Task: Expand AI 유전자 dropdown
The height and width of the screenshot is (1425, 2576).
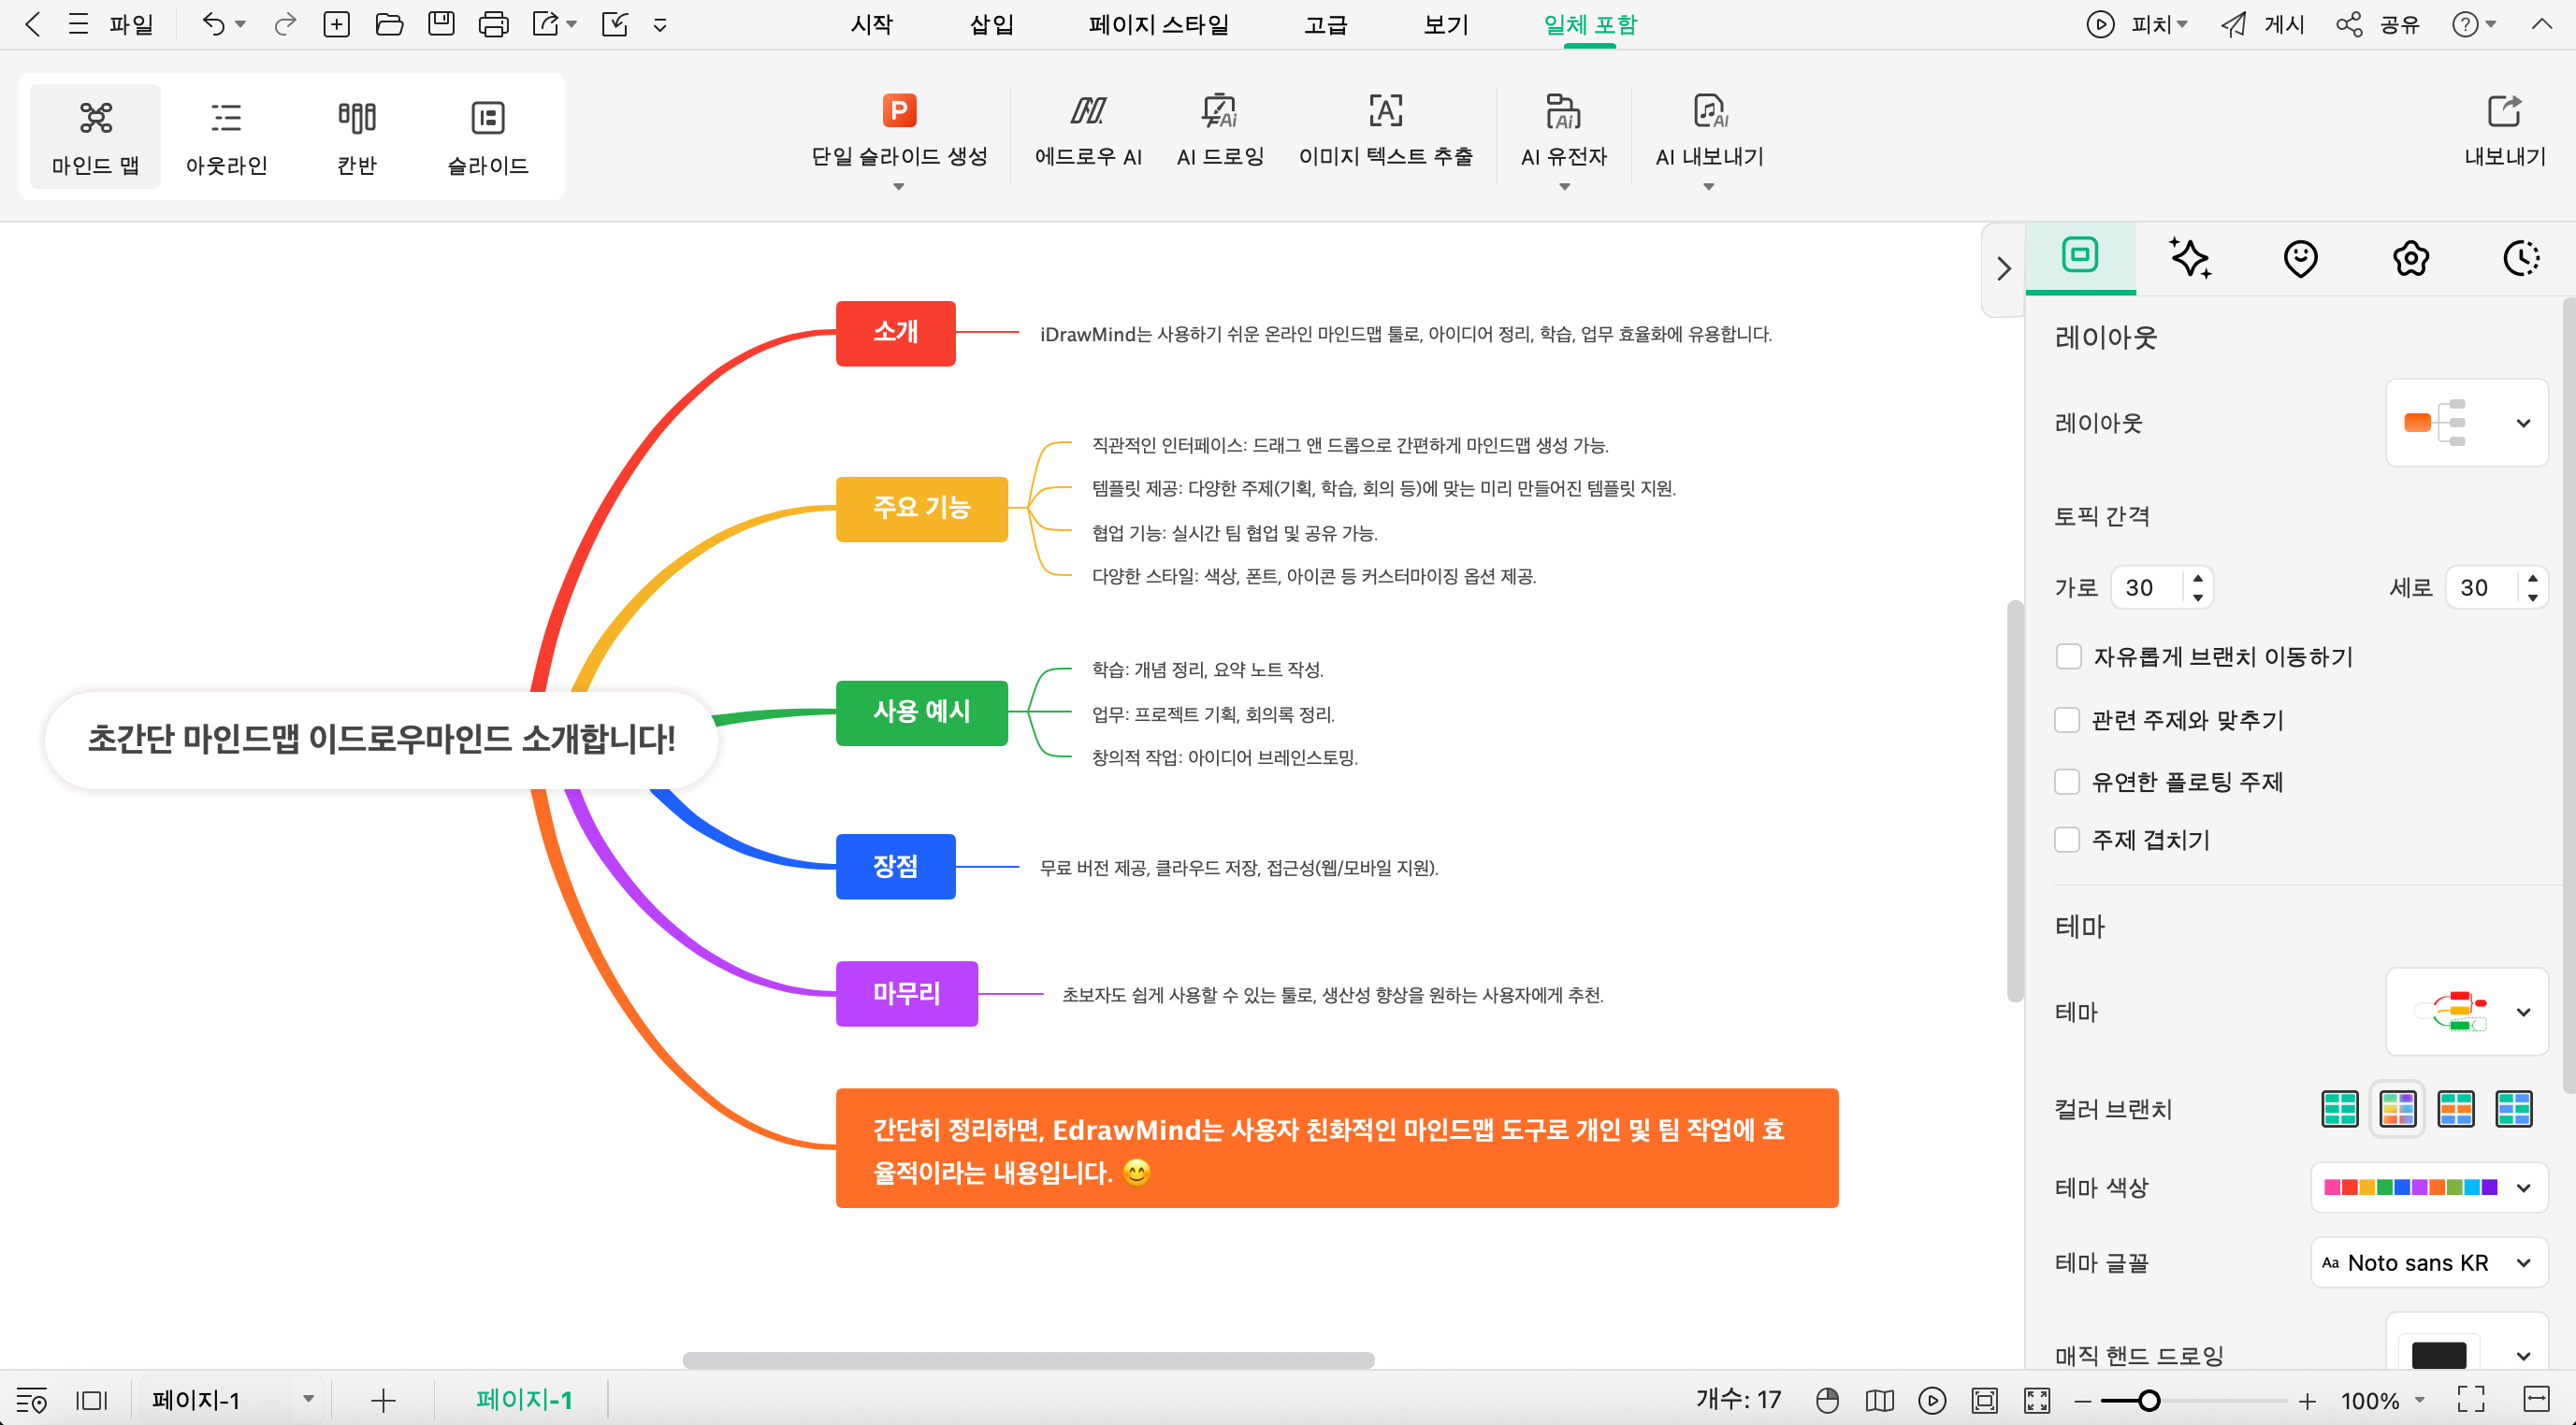Action: pyautogui.click(x=1565, y=187)
